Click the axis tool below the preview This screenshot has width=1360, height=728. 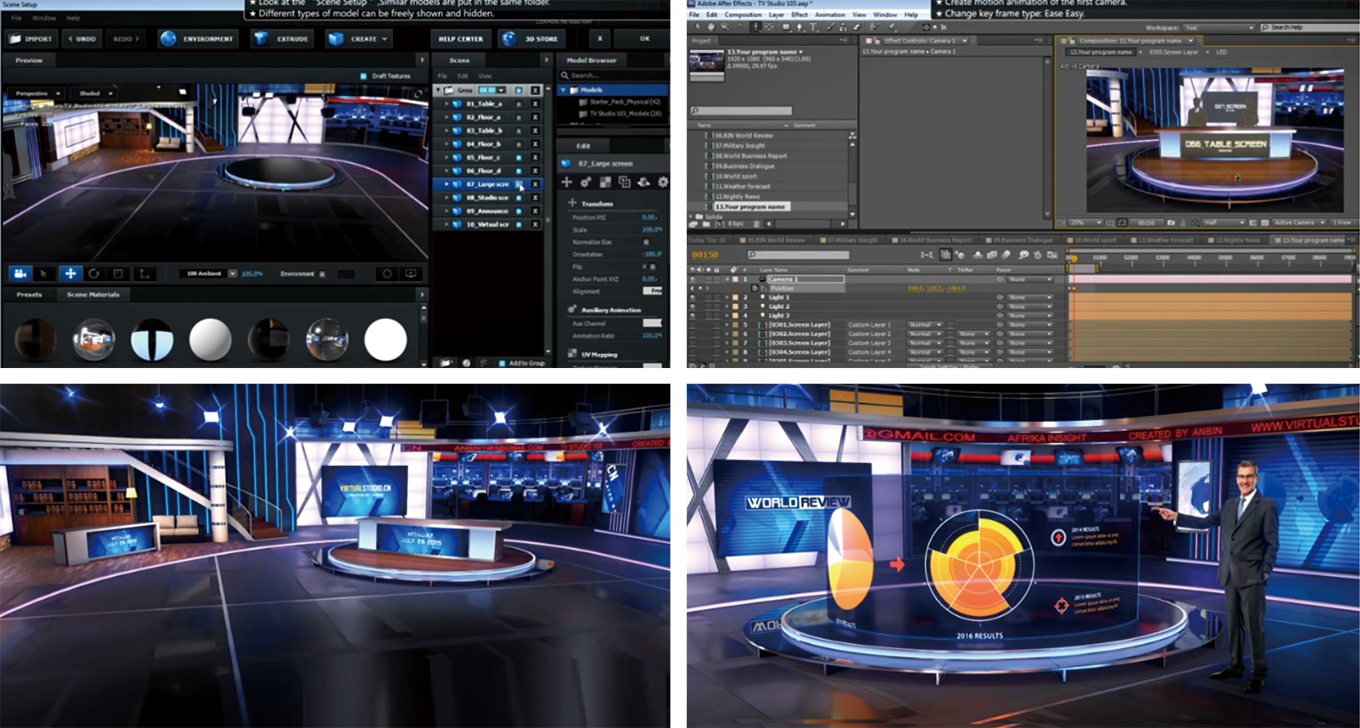click(144, 273)
